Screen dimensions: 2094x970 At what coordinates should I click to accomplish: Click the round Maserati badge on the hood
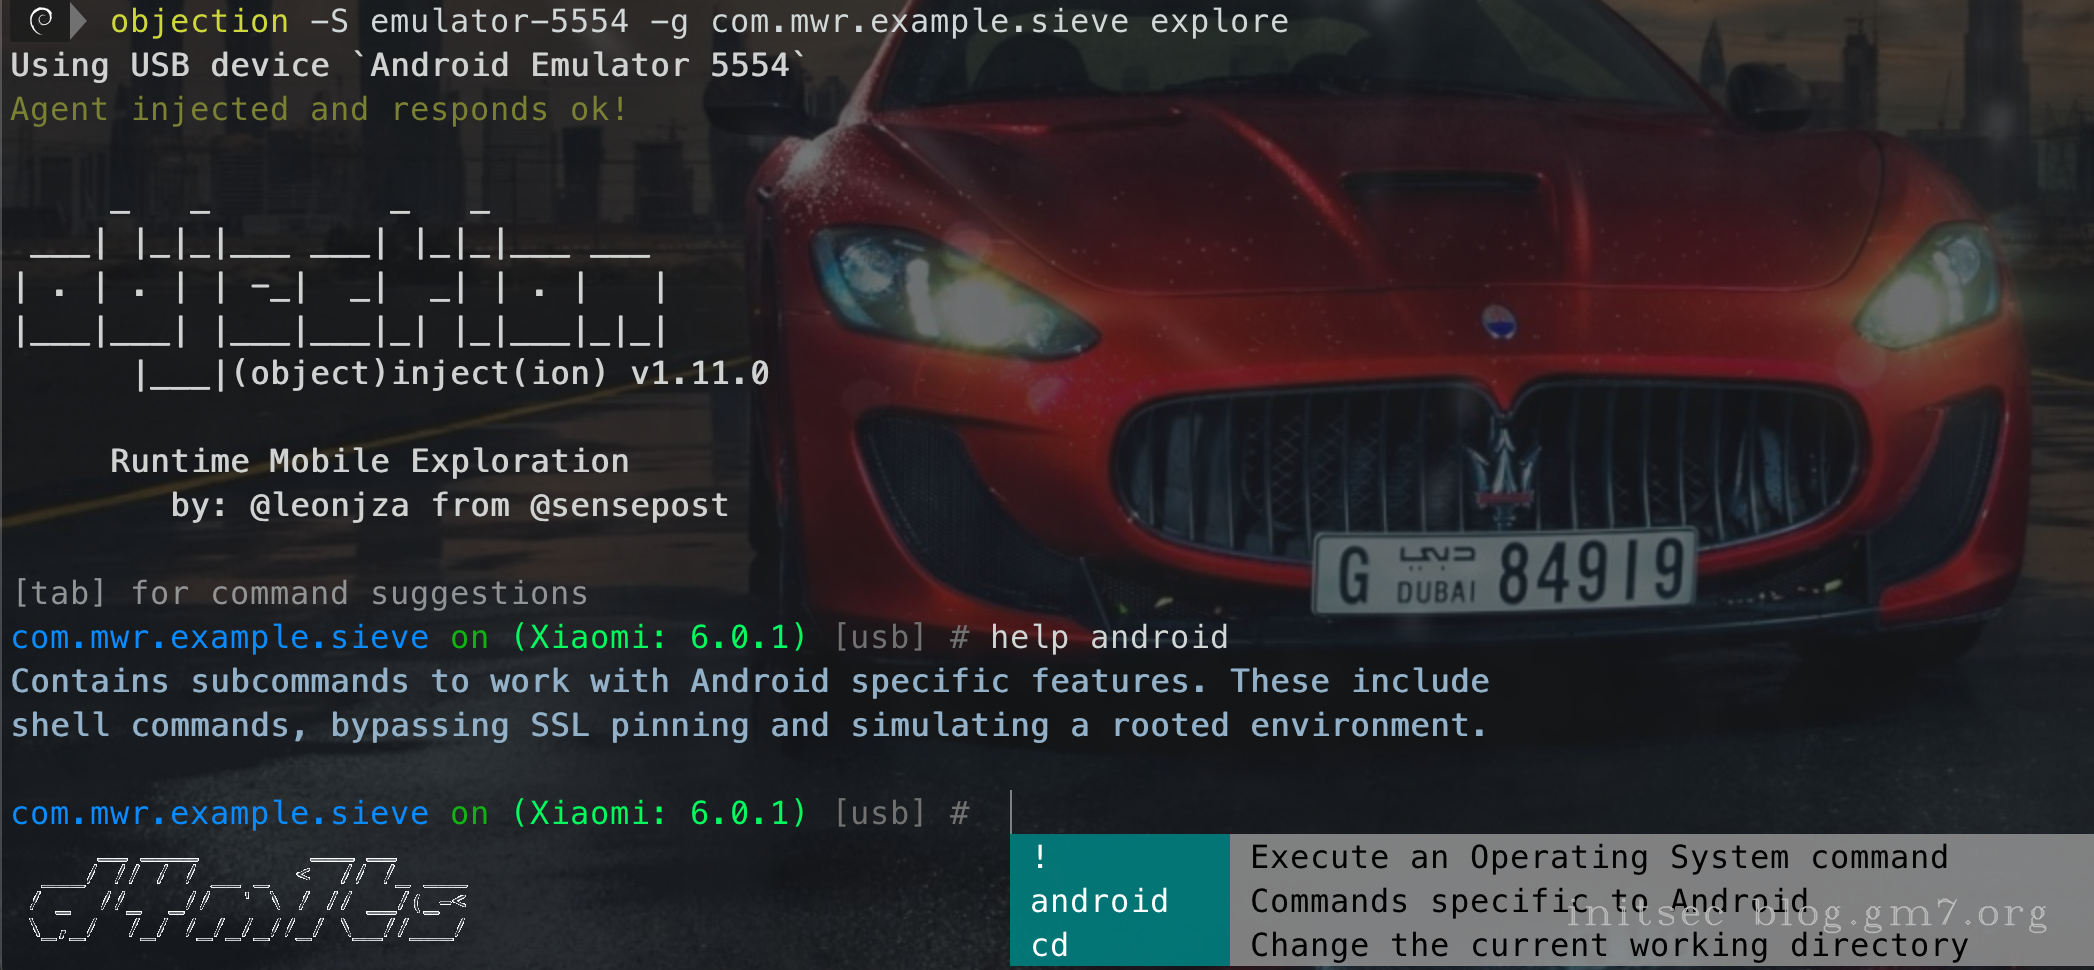1498,322
